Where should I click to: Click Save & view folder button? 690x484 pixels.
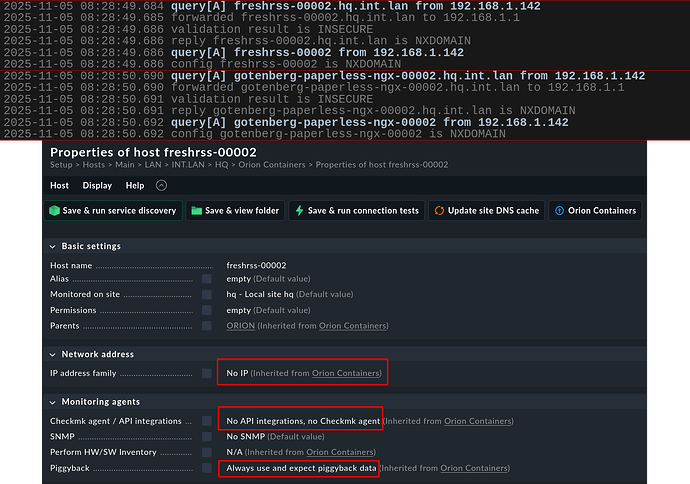coord(235,211)
